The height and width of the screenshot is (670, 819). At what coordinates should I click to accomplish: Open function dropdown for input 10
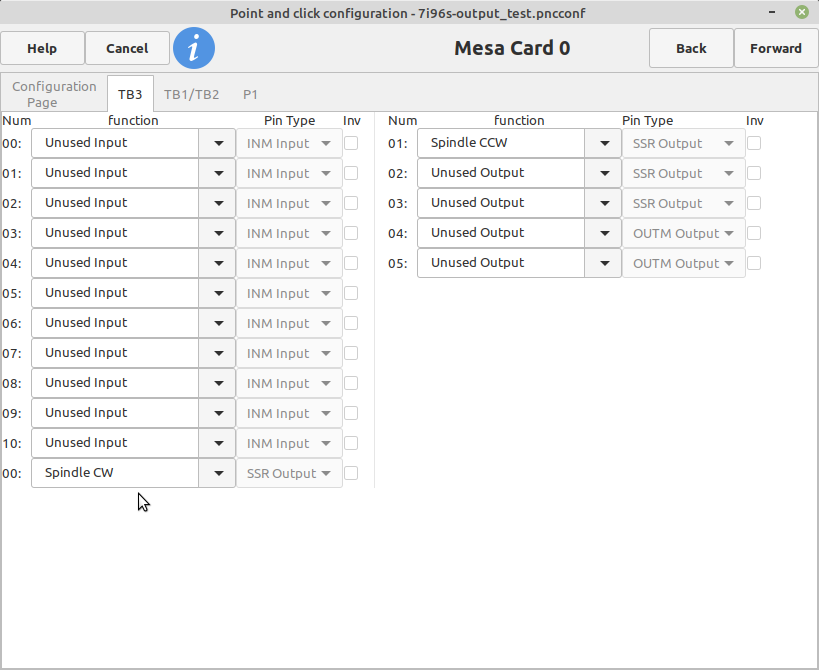[x=218, y=443]
